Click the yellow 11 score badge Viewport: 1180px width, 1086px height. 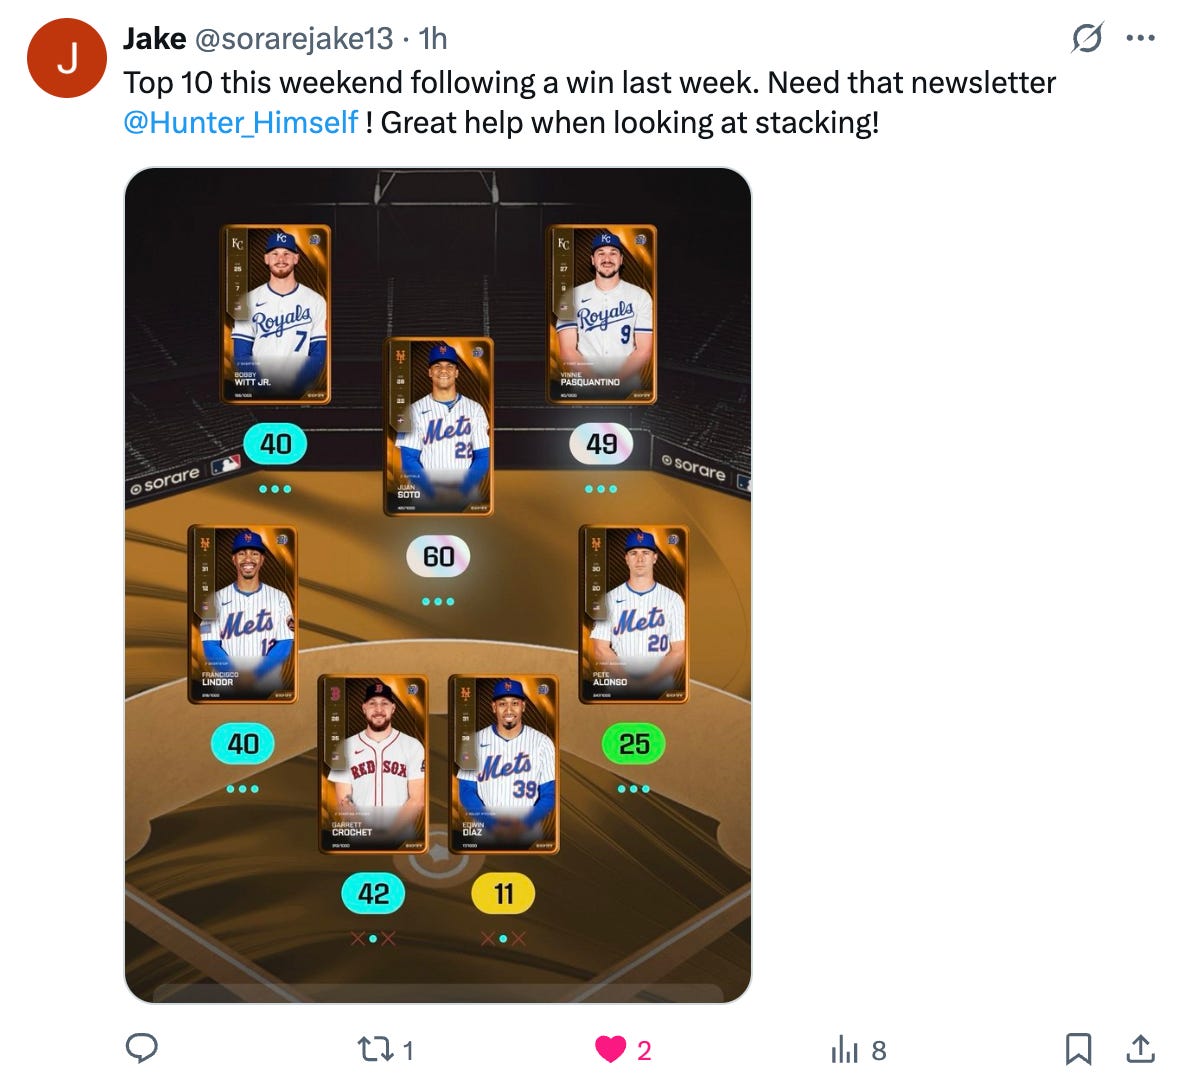click(503, 893)
